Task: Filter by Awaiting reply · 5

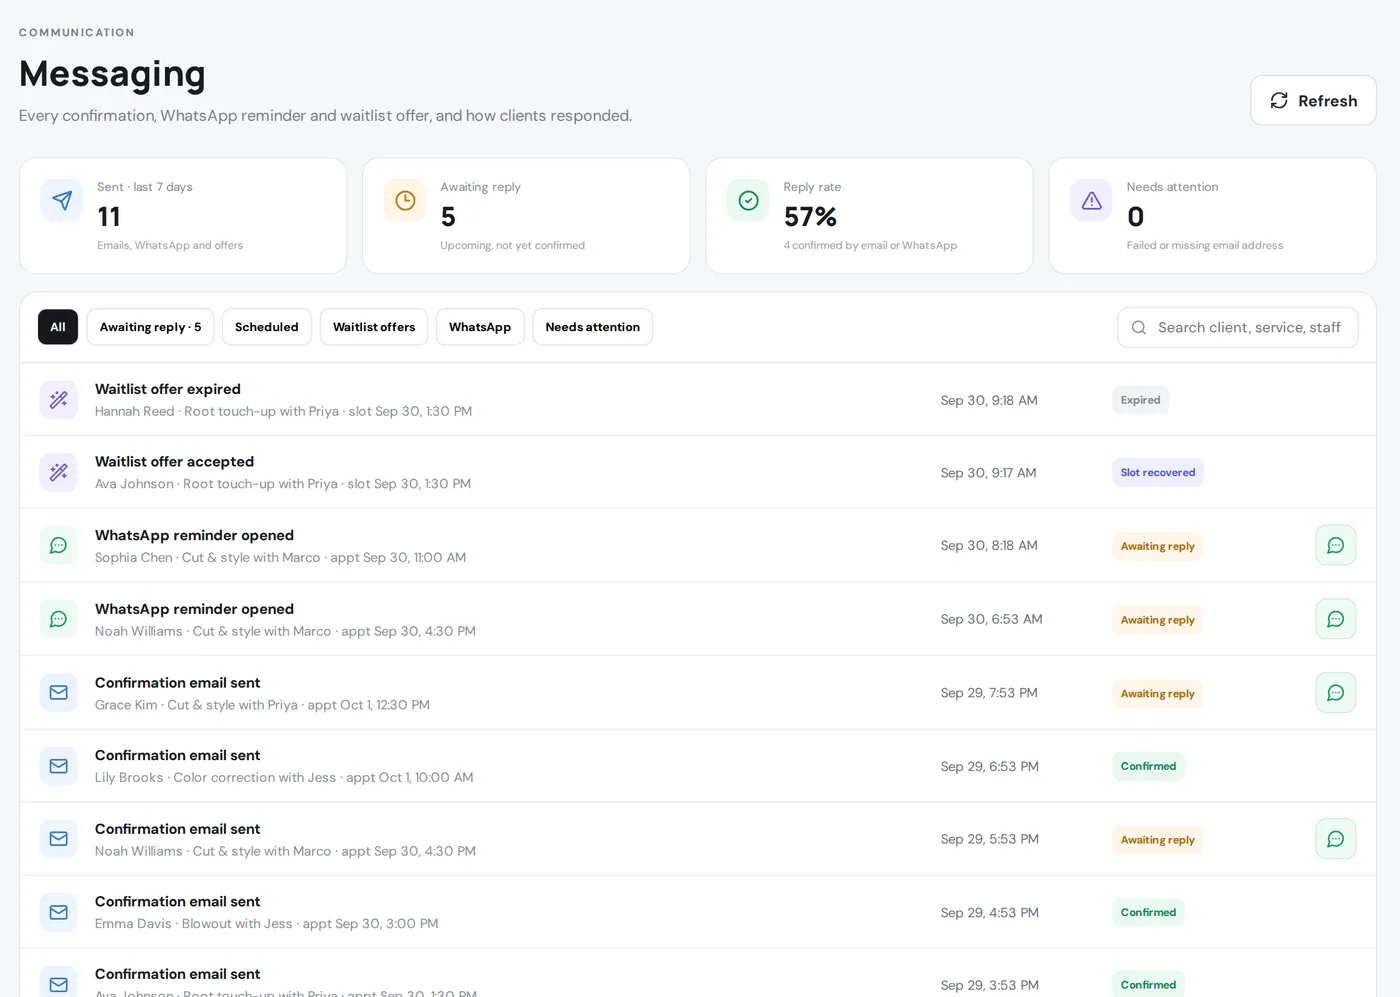Action: (x=150, y=327)
